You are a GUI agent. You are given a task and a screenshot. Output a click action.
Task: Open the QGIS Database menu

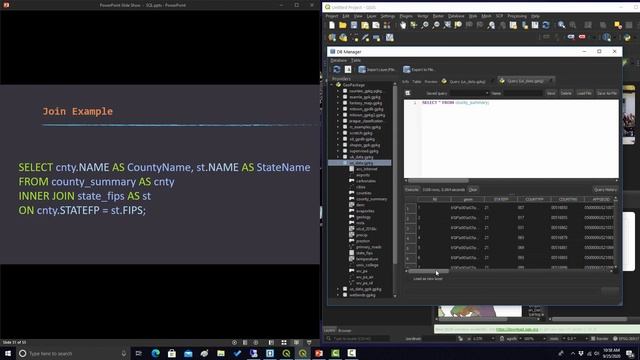[456, 16]
